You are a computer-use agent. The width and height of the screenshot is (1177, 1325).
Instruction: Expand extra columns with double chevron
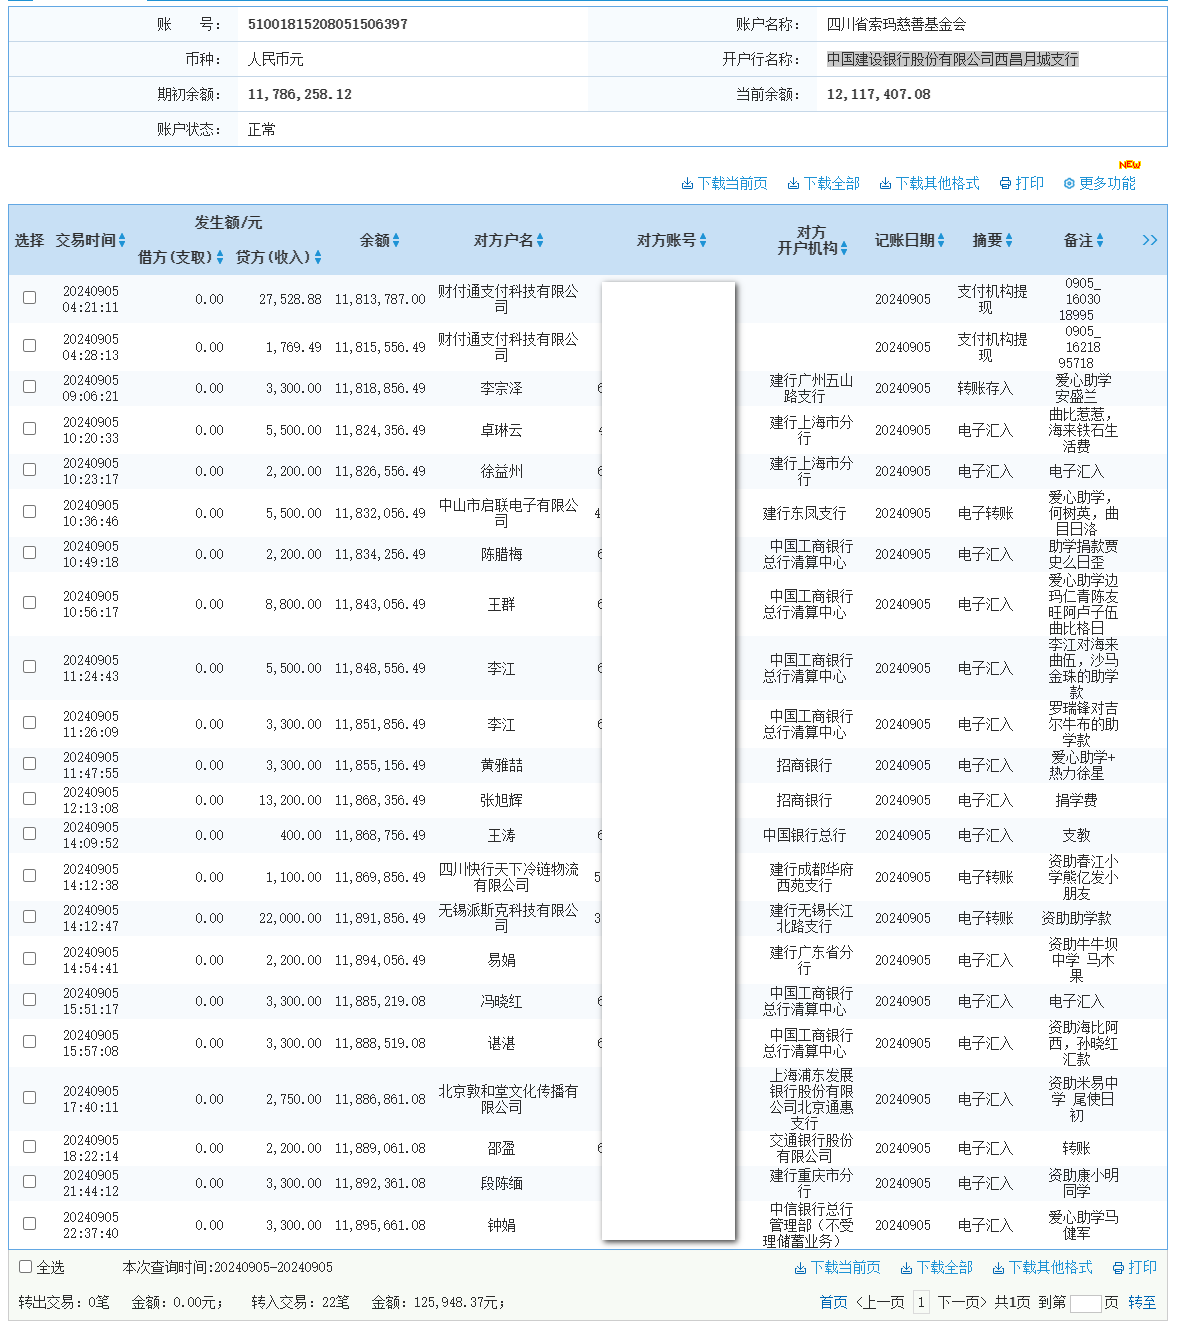pos(1150,240)
